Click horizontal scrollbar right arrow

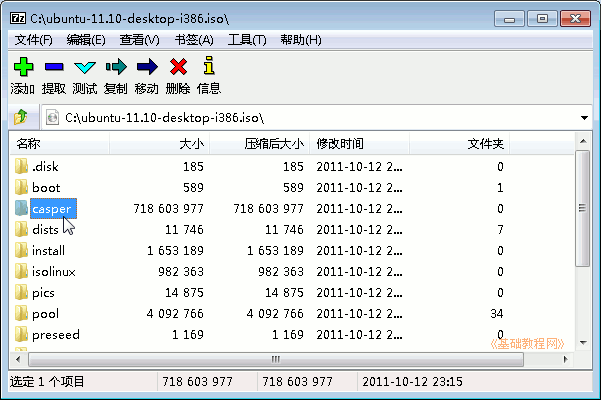click(565, 359)
